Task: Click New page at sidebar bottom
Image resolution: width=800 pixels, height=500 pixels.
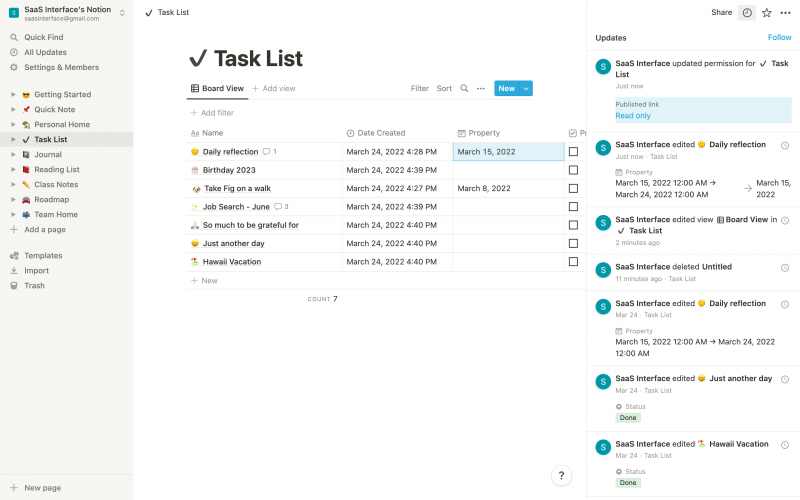Action: coord(36,488)
